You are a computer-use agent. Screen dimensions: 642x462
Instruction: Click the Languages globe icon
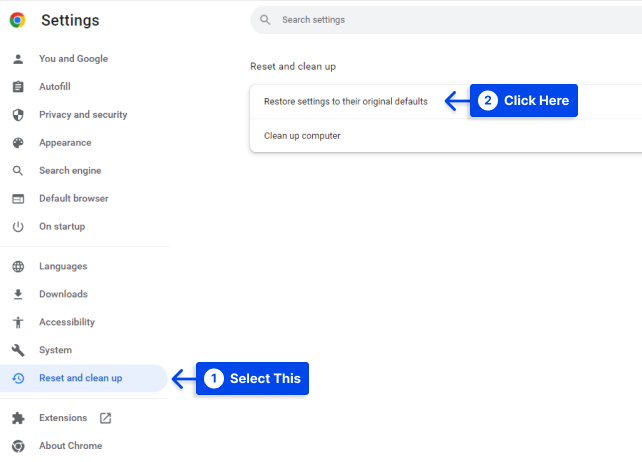[x=18, y=267]
